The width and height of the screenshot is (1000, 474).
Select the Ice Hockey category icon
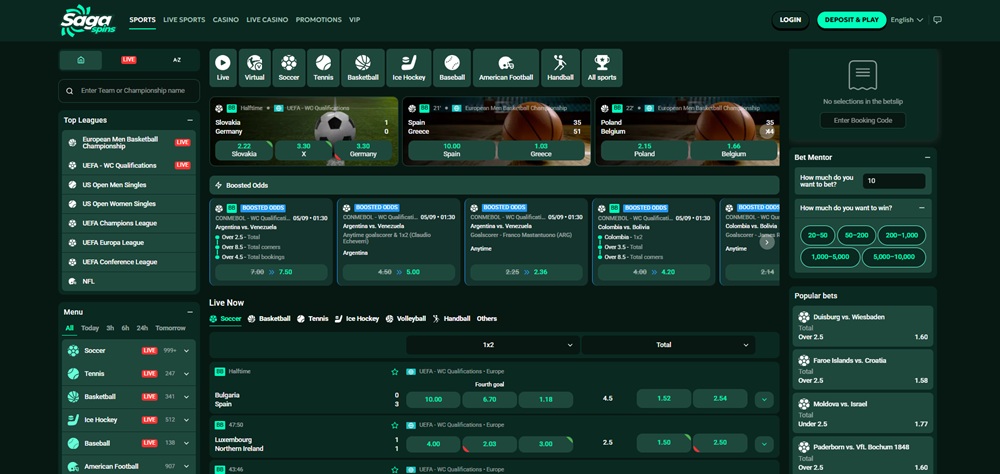pos(409,68)
